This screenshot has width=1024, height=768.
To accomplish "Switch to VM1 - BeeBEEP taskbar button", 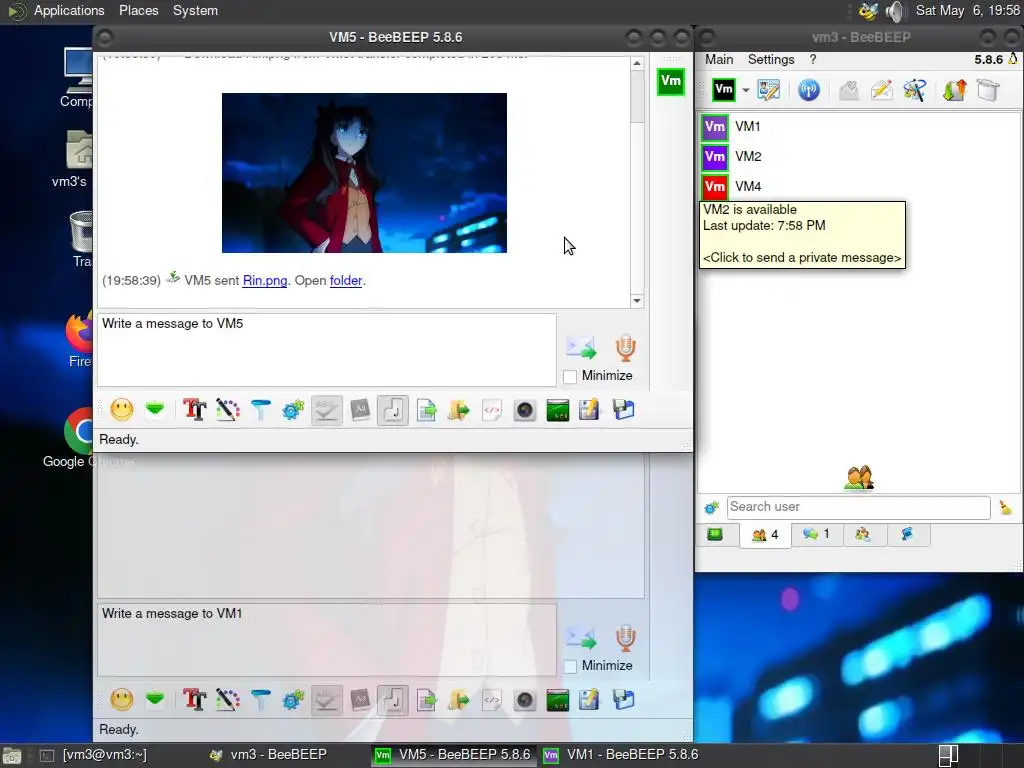I will [624, 755].
